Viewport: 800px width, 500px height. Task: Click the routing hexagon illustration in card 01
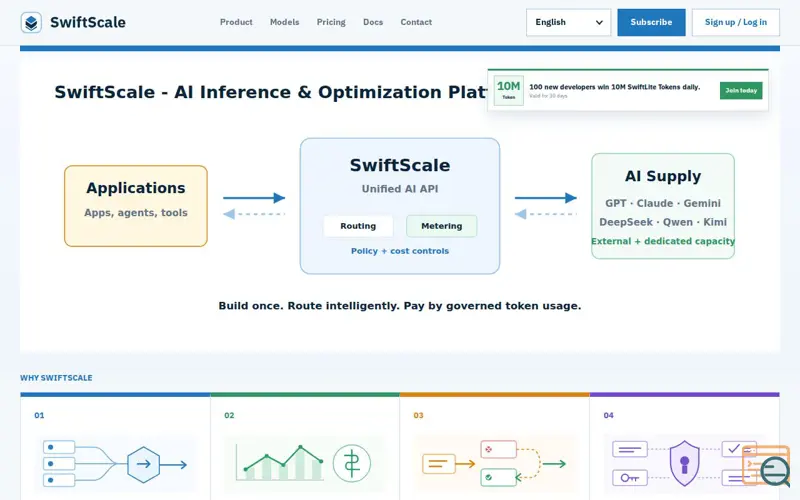point(143,464)
